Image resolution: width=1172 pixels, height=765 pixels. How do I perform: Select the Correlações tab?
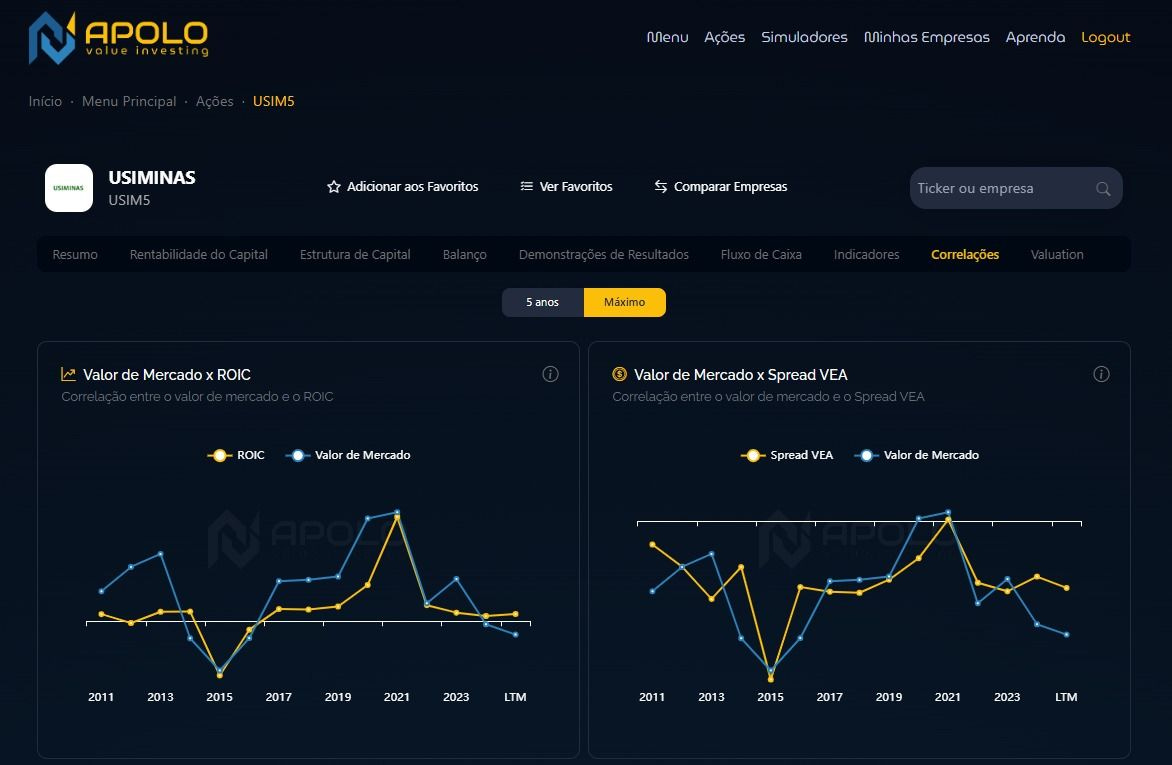tap(965, 254)
